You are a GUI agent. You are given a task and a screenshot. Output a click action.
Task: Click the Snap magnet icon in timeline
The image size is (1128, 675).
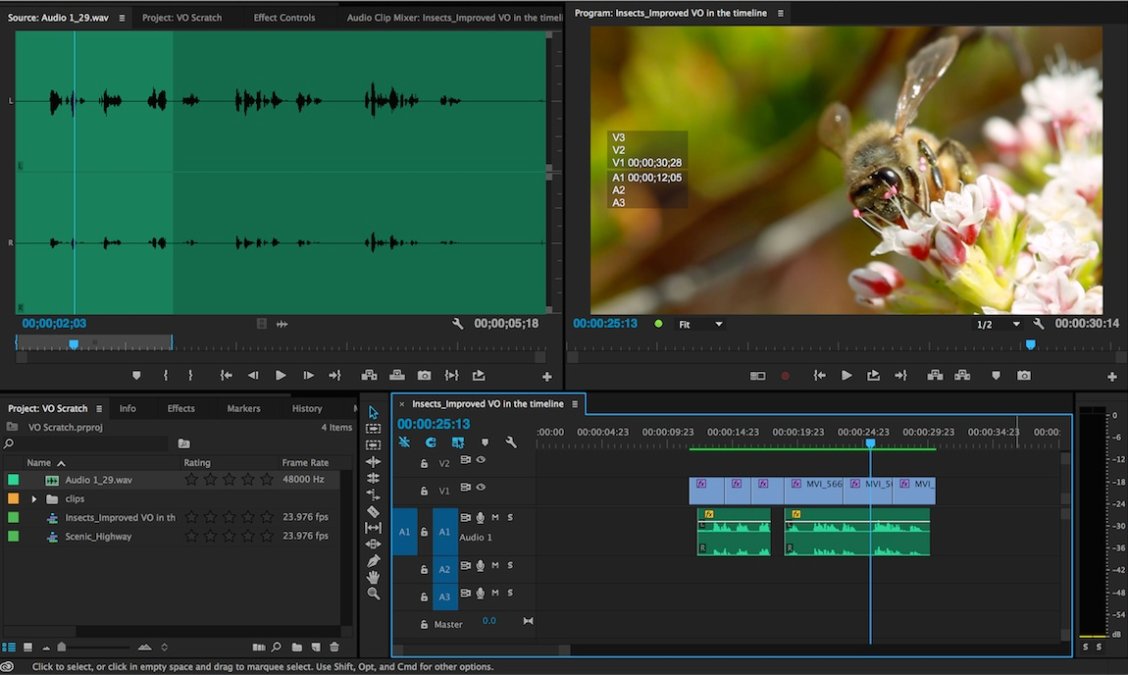coord(431,442)
